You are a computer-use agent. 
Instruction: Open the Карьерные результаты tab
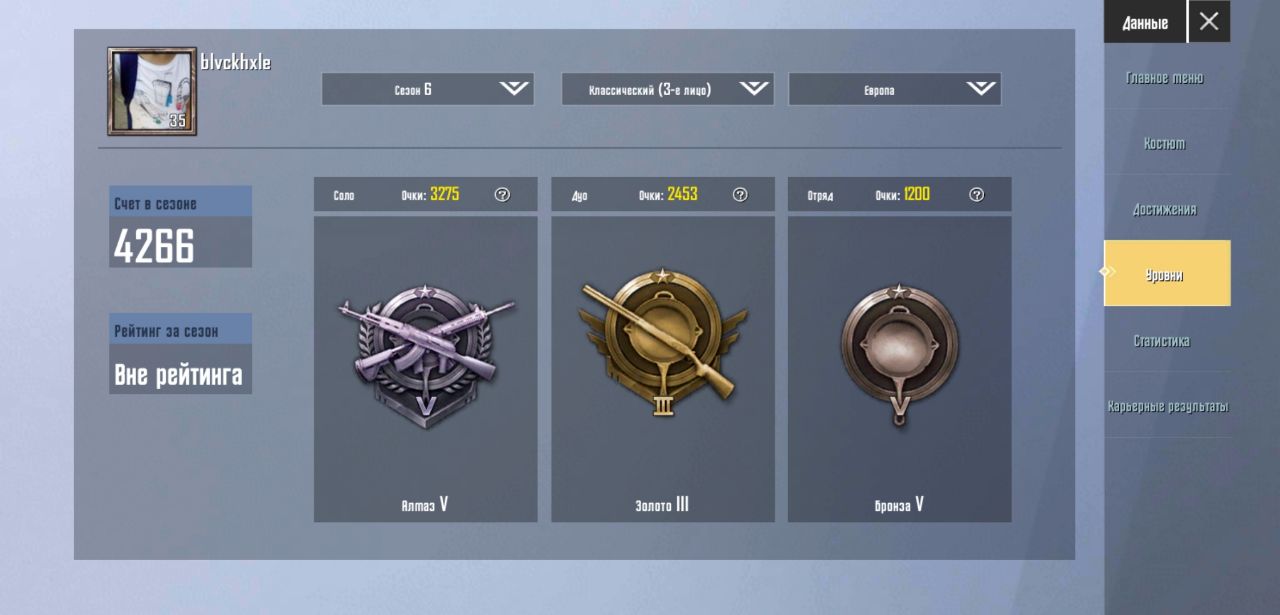coord(1167,407)
